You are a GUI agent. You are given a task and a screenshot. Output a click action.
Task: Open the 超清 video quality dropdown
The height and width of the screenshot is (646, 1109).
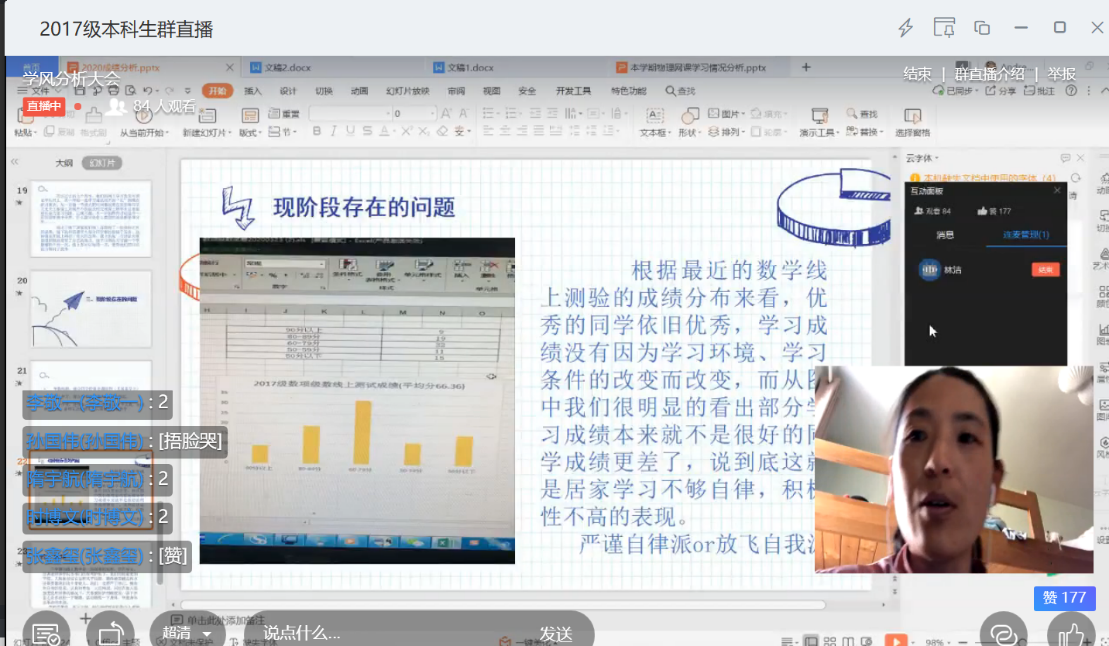coord(187,633)
